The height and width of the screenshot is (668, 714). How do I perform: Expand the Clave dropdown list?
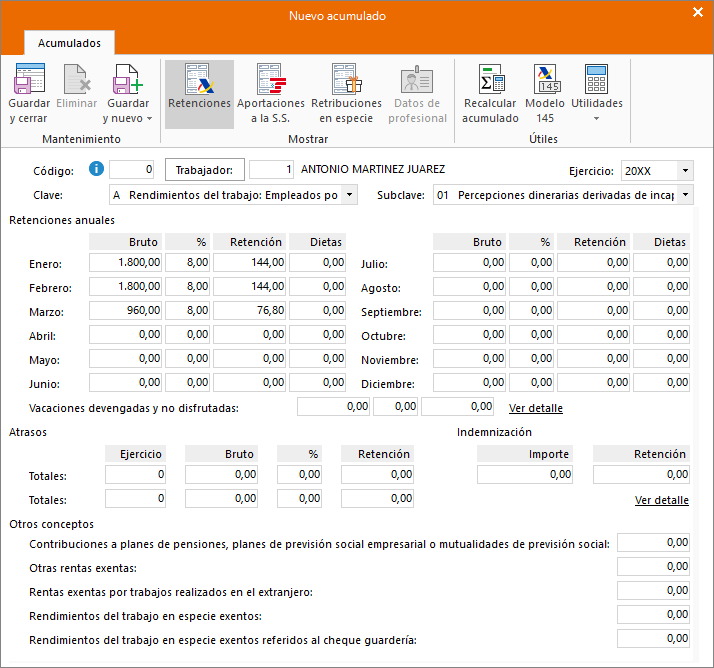pos(349,195)
